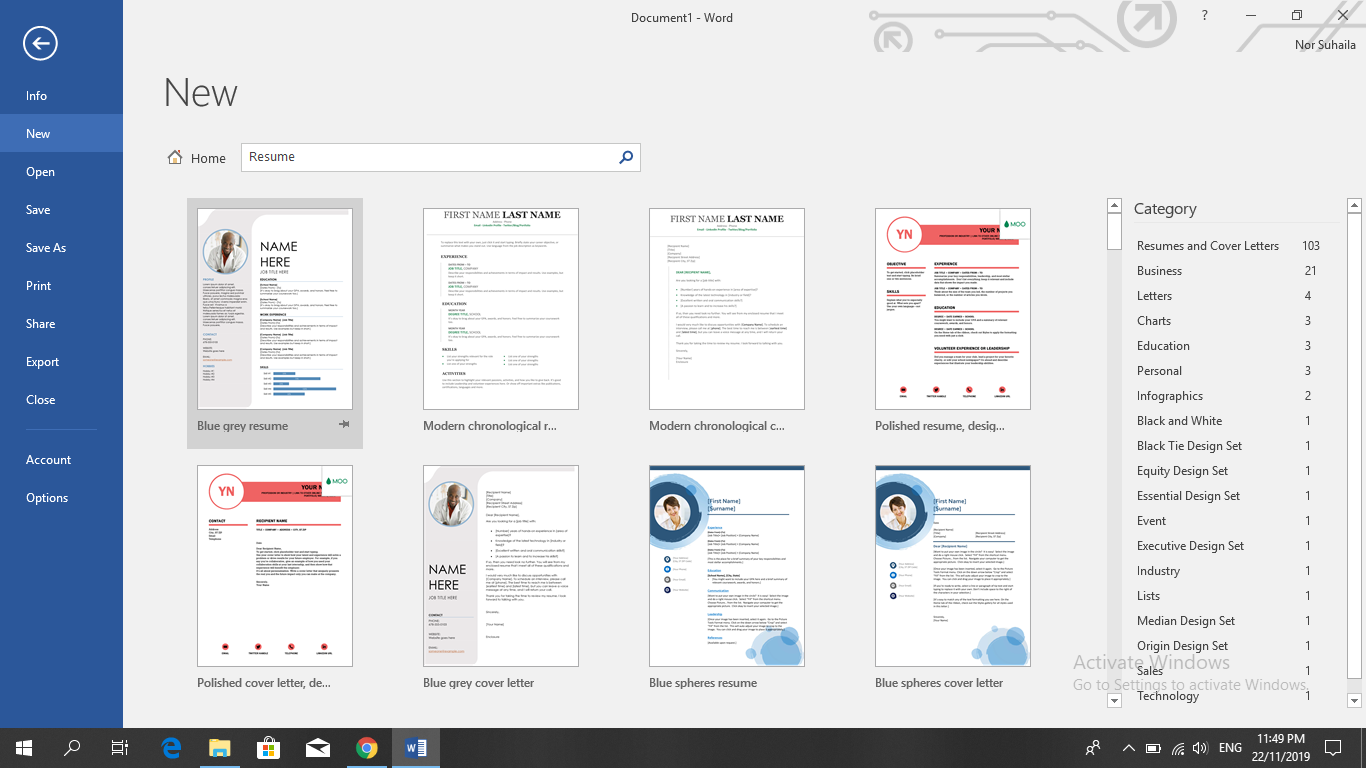Image resolution: width=1366 pixels, height=768 pixels.
Task: Show hidden system tray icons
Action: (x=1129, y=748)
